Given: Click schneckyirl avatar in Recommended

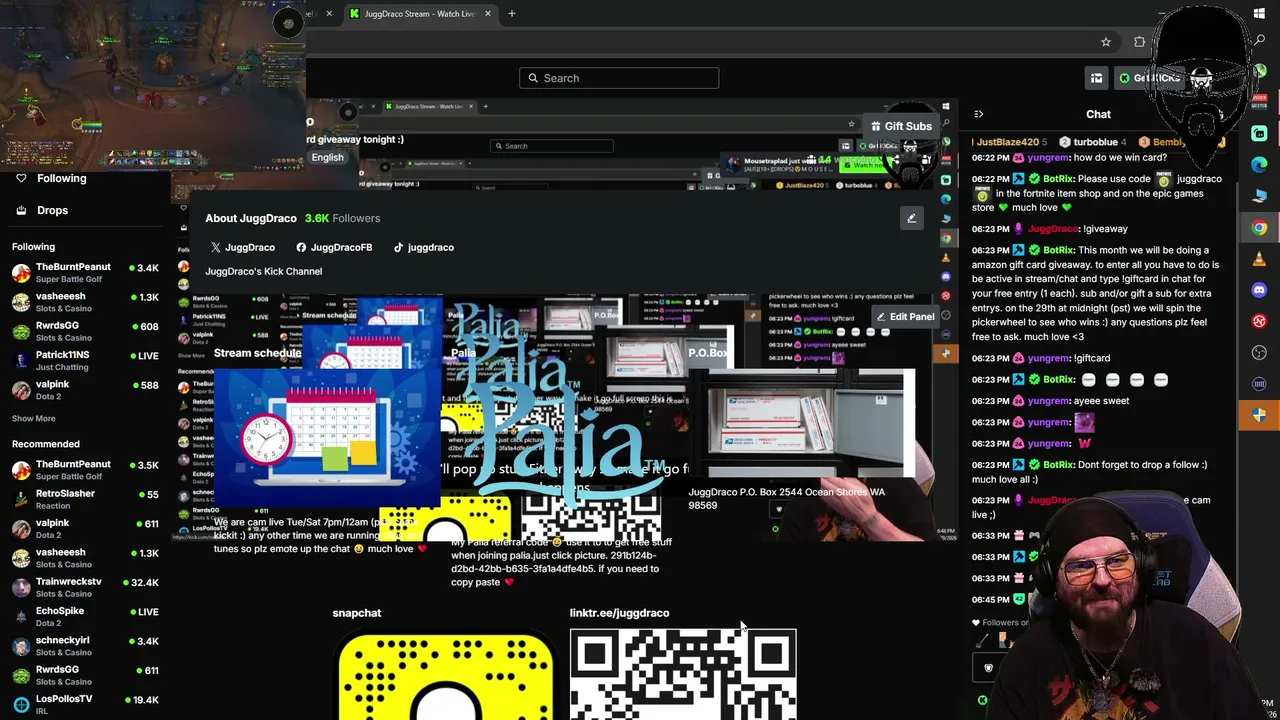Looking at the screenshot, I should click(x=21, y=646).
